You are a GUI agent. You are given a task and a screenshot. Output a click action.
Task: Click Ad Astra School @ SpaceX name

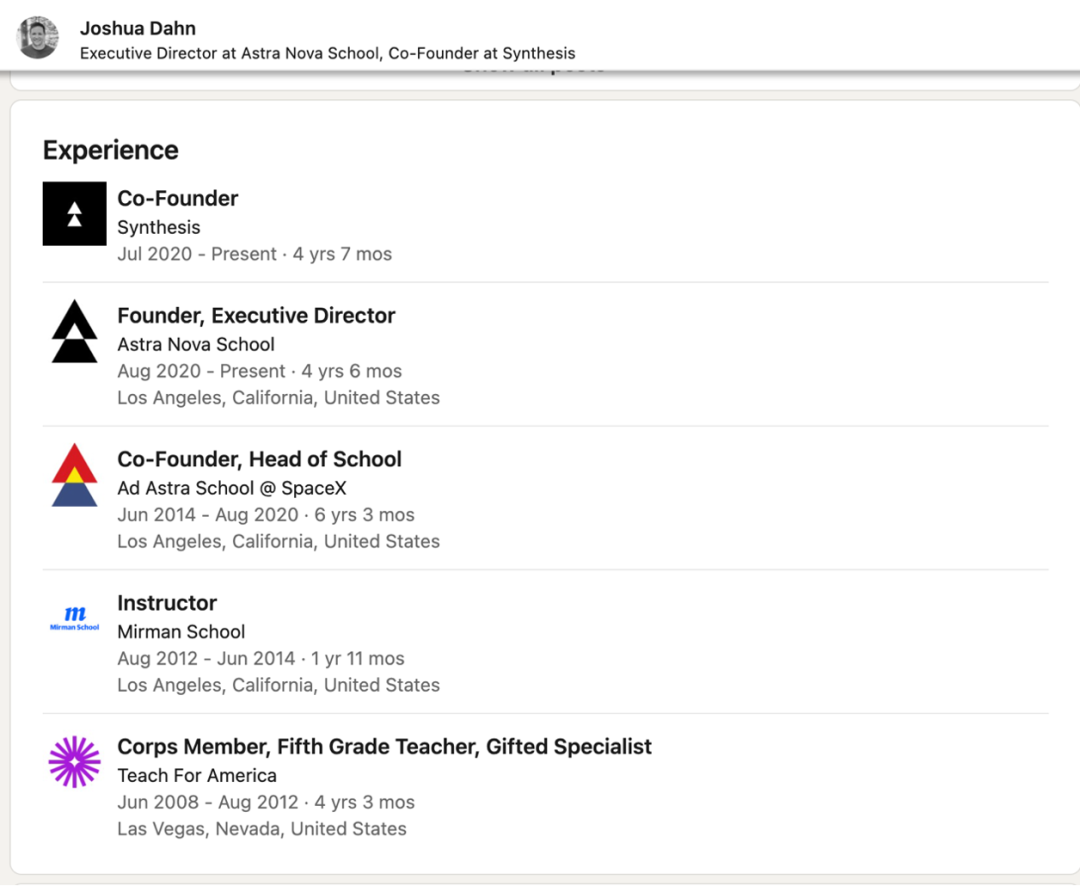(232, 488)
